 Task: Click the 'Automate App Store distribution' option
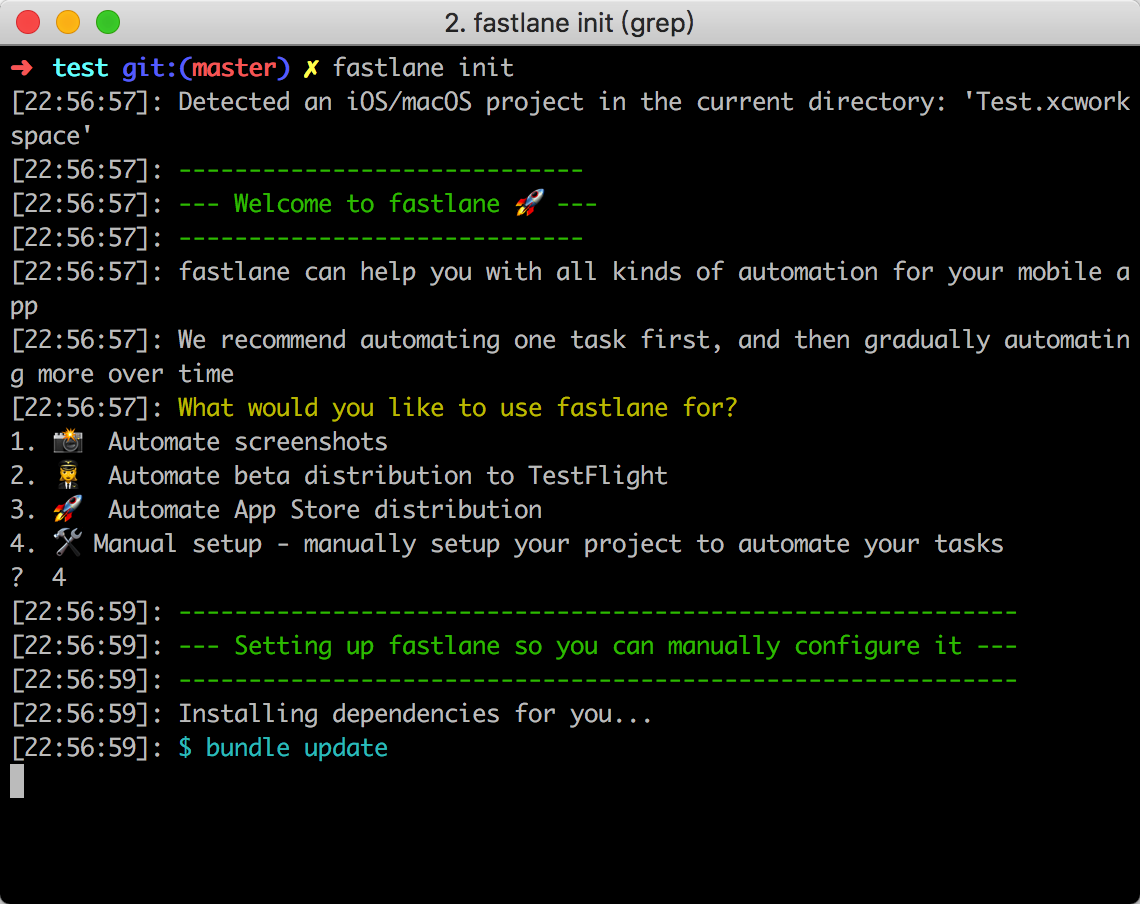[325, 510]
